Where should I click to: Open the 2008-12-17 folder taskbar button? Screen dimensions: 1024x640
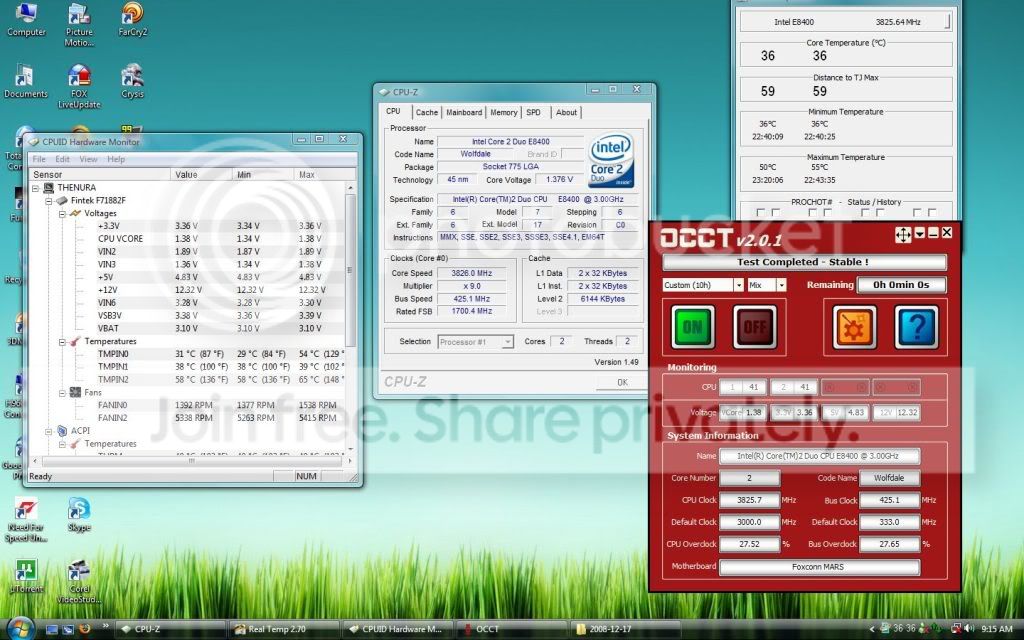coord(625,629)
